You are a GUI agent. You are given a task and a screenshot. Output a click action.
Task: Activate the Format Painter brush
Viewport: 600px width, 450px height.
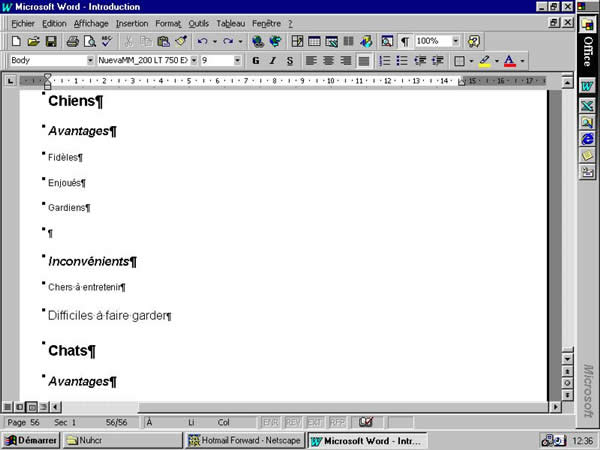coord(181,41)
